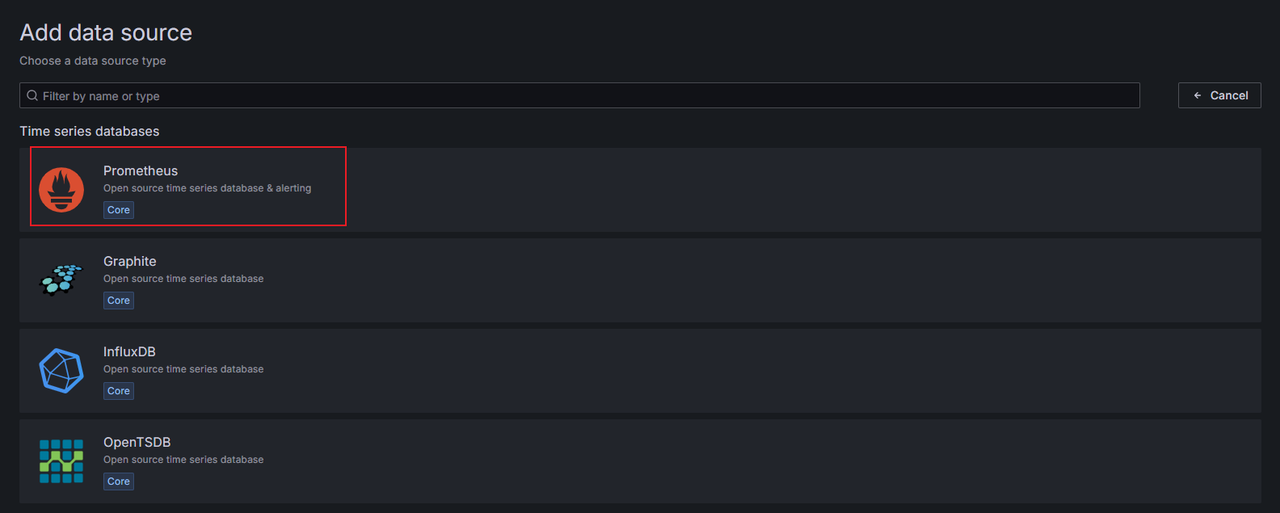This screenshot has height=513, width=1280.
Task: Click Prometheus description mentioning alerting
Action: [x=207, y=188]
